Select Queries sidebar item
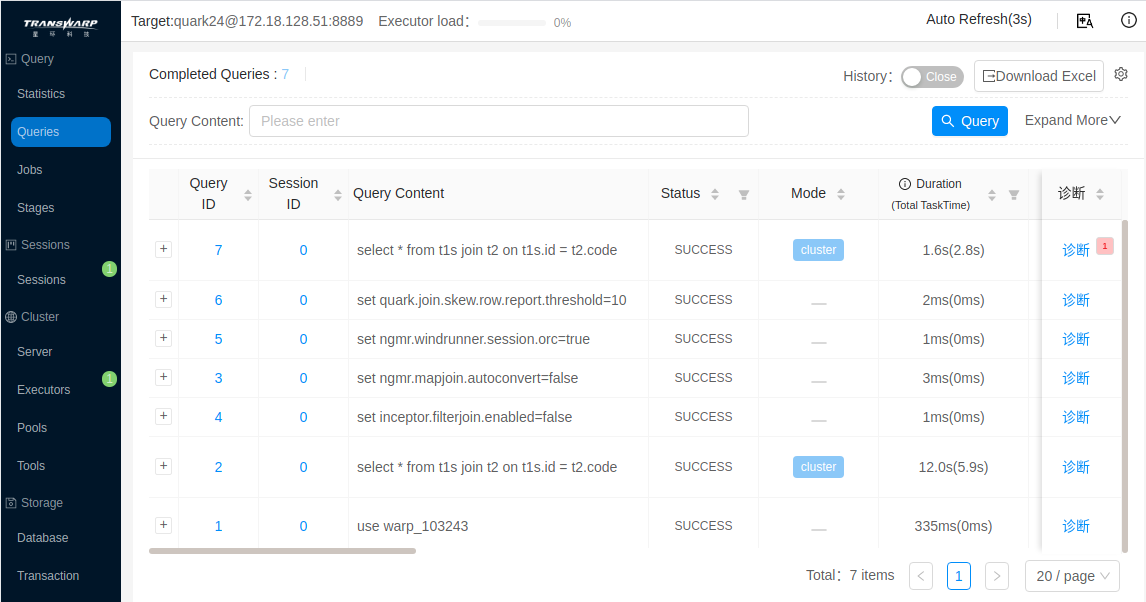Viewport: 1146px width, 602px height. 61,132
